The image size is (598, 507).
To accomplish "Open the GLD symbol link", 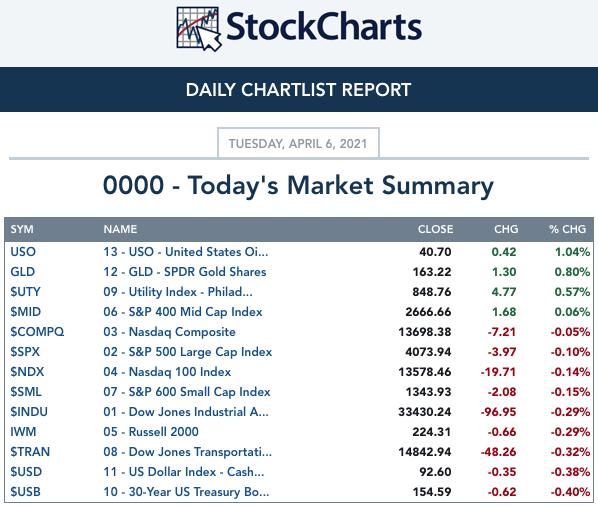I will [x=23, y=272].
